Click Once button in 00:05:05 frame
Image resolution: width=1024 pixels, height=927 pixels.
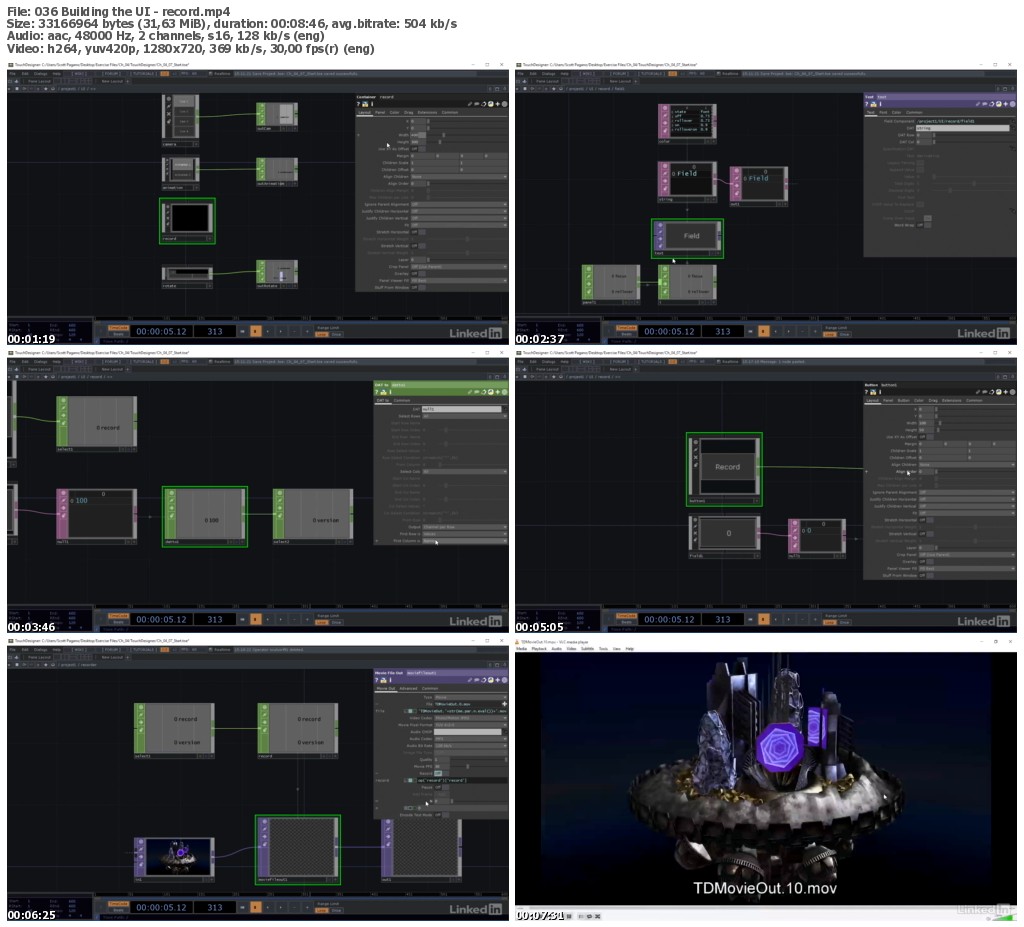coord(844,623)
